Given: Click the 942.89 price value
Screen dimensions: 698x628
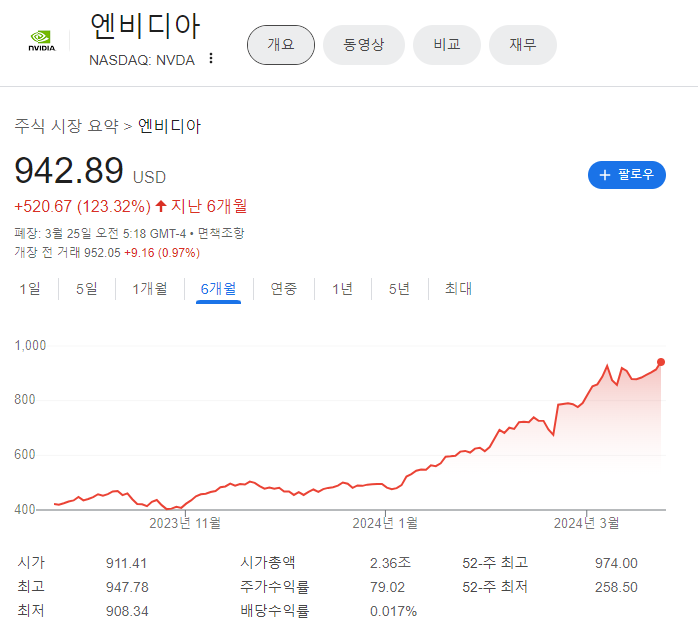Looking at the screenshot, I should (x=69, y=170).
